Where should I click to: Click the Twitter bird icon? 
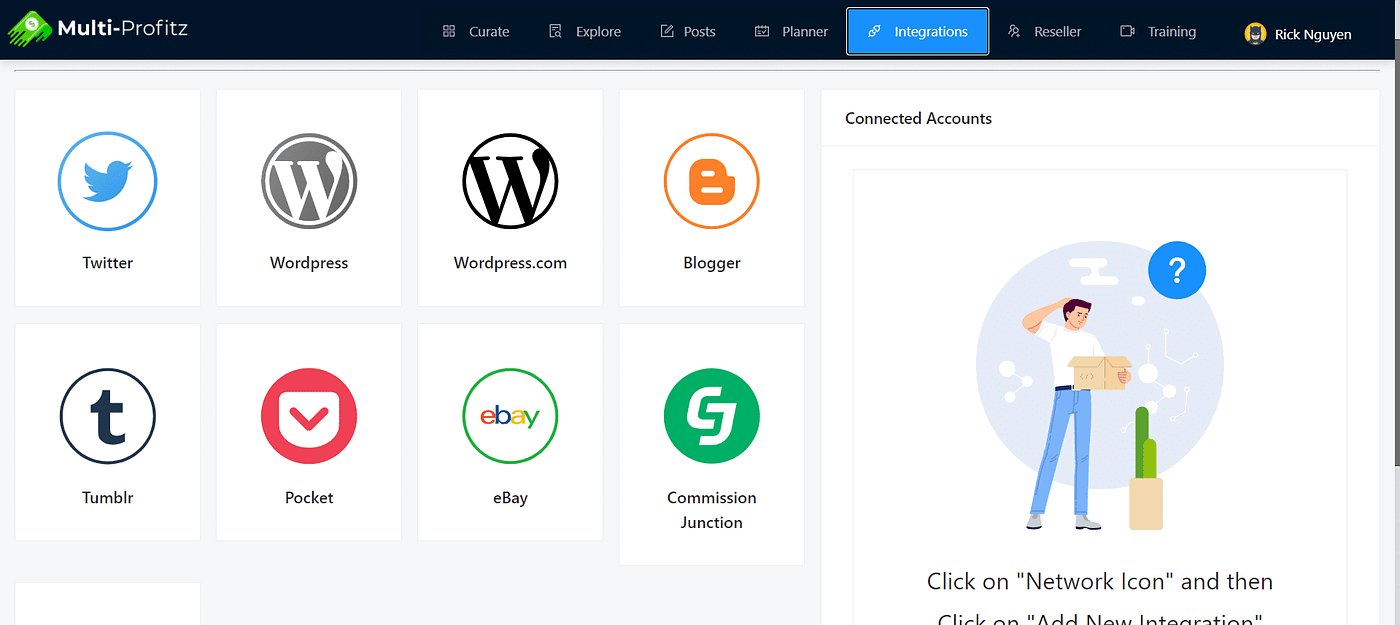pyautogui.click(x=108, y=182)
